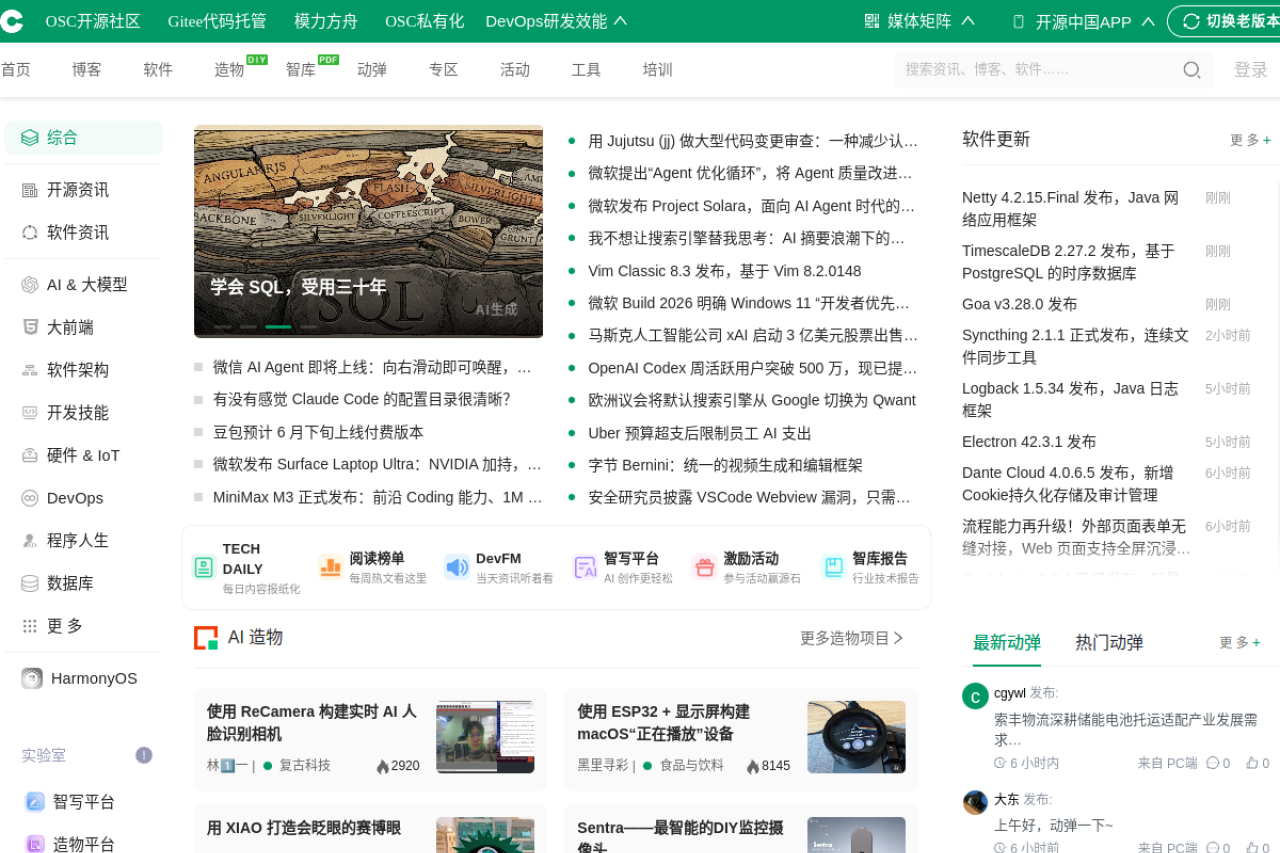Open OSC开源社区 top link
Image resolution: width=1280 pixels, height=853 pixels.
coord(93,21)
